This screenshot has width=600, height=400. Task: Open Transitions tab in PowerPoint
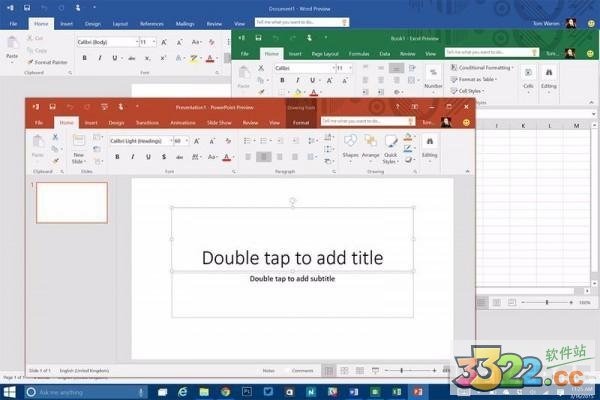tap(147, 122)
